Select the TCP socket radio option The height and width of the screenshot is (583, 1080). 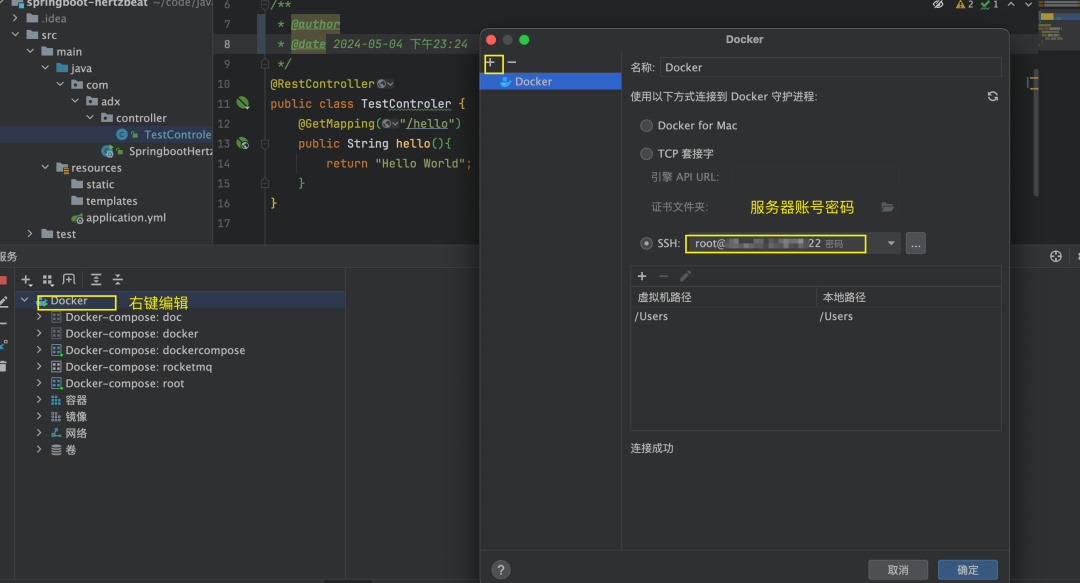(x=646, y=154)
